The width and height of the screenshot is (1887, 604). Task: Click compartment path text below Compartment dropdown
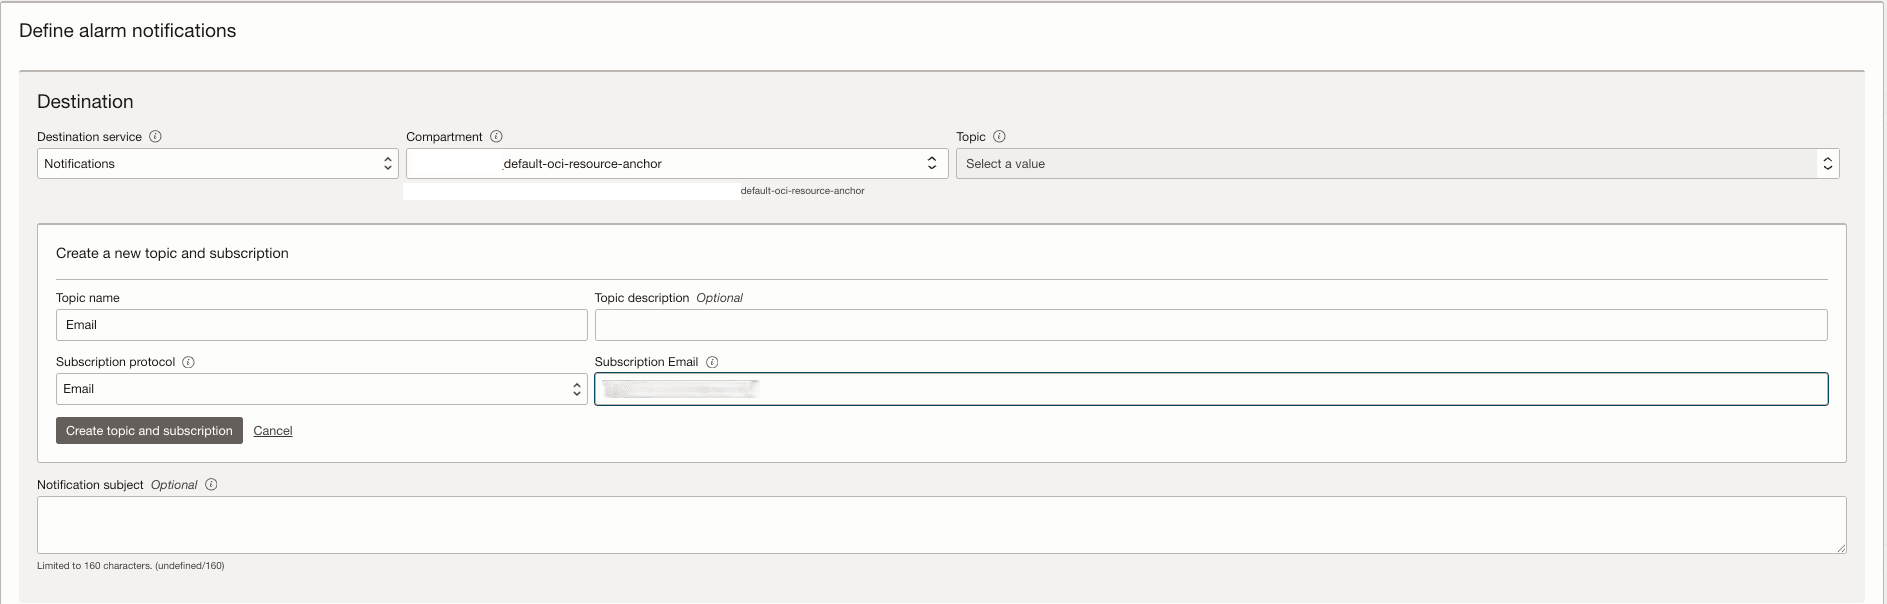[802, 191]
